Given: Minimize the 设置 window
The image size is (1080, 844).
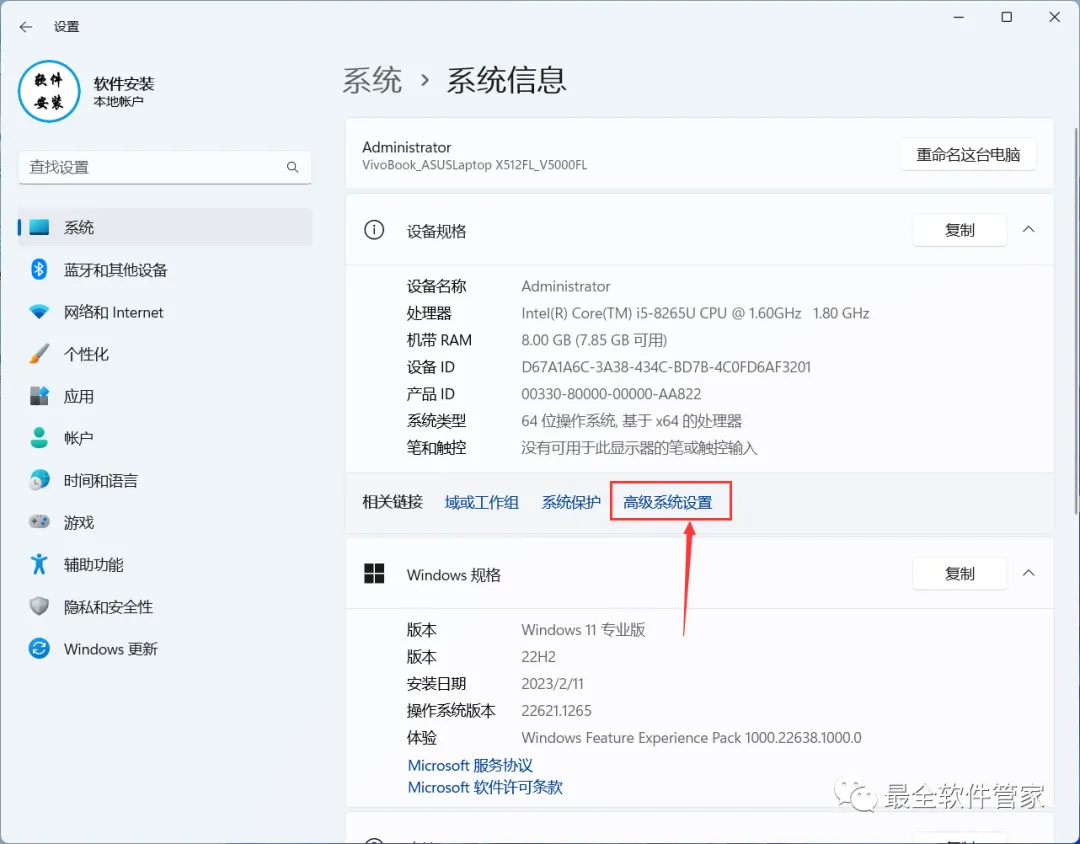Looking at the screenshot, I should 958,17.
